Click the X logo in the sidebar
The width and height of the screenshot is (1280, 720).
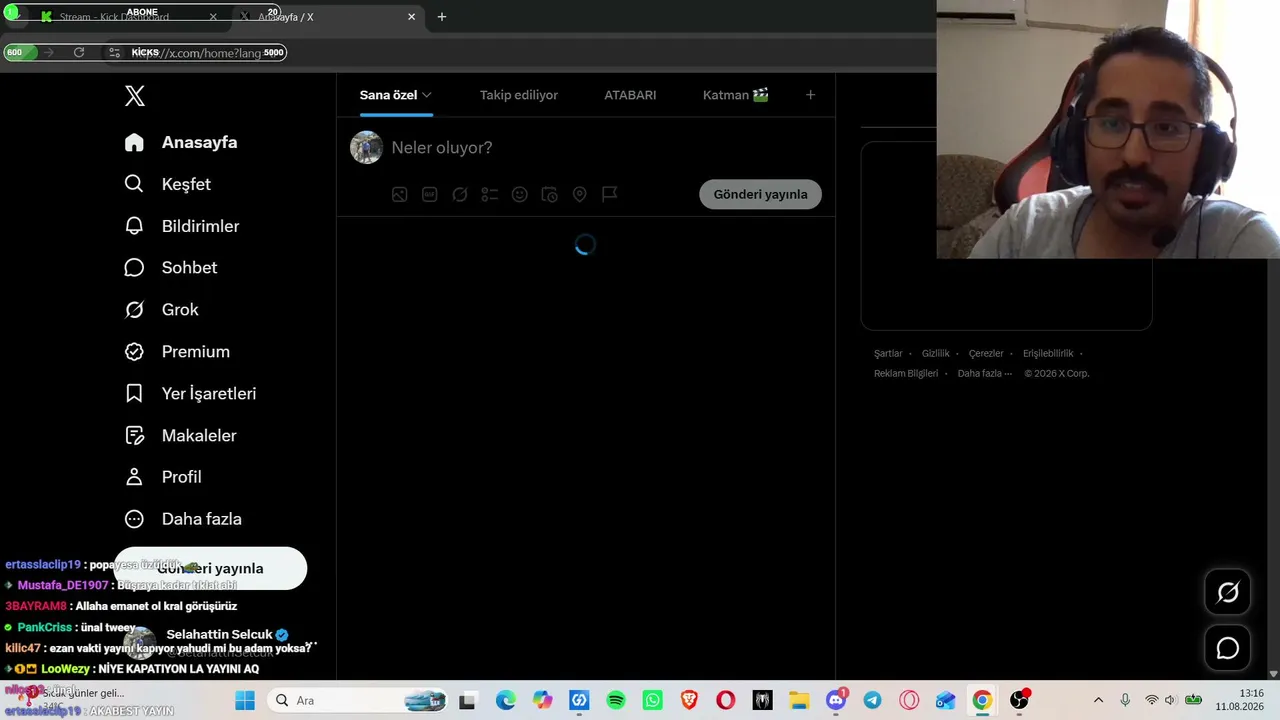(x=135, y=96)
